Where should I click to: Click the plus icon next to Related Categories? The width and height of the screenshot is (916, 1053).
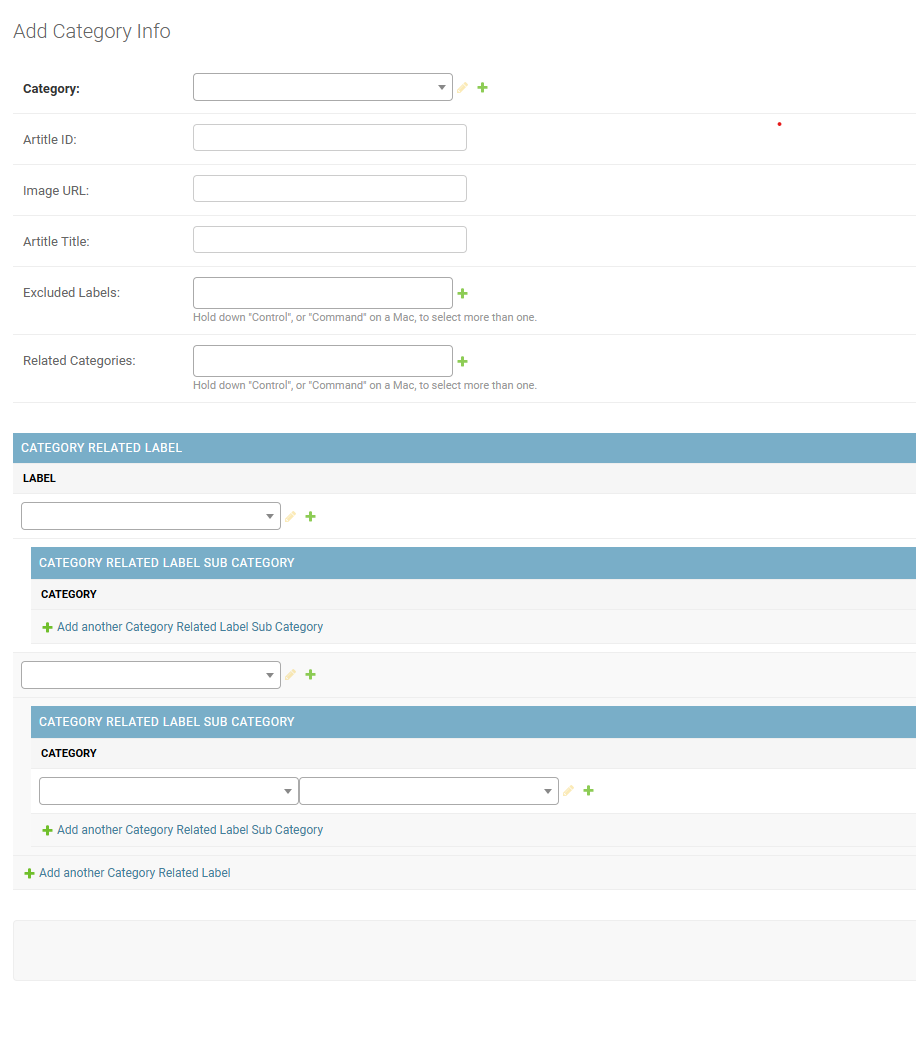(x=462, y=361)
